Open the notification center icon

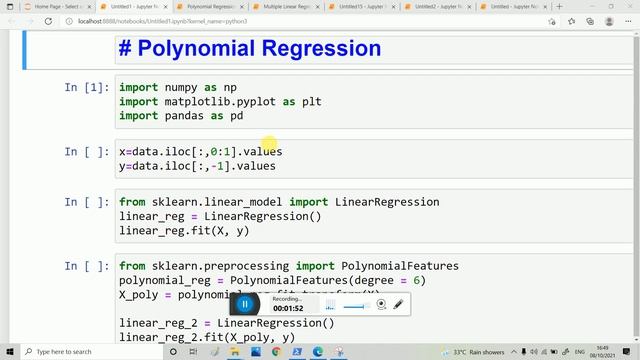pos(627,351)
